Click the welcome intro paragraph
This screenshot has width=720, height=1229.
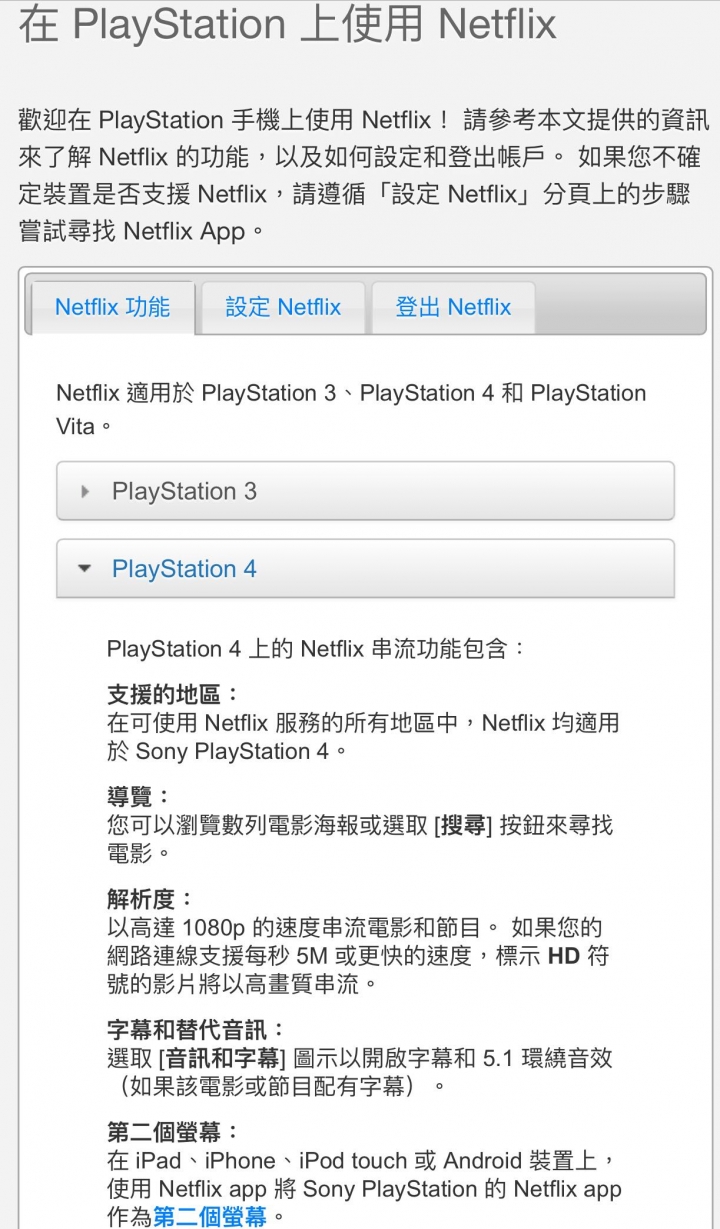tap(360, 176)
